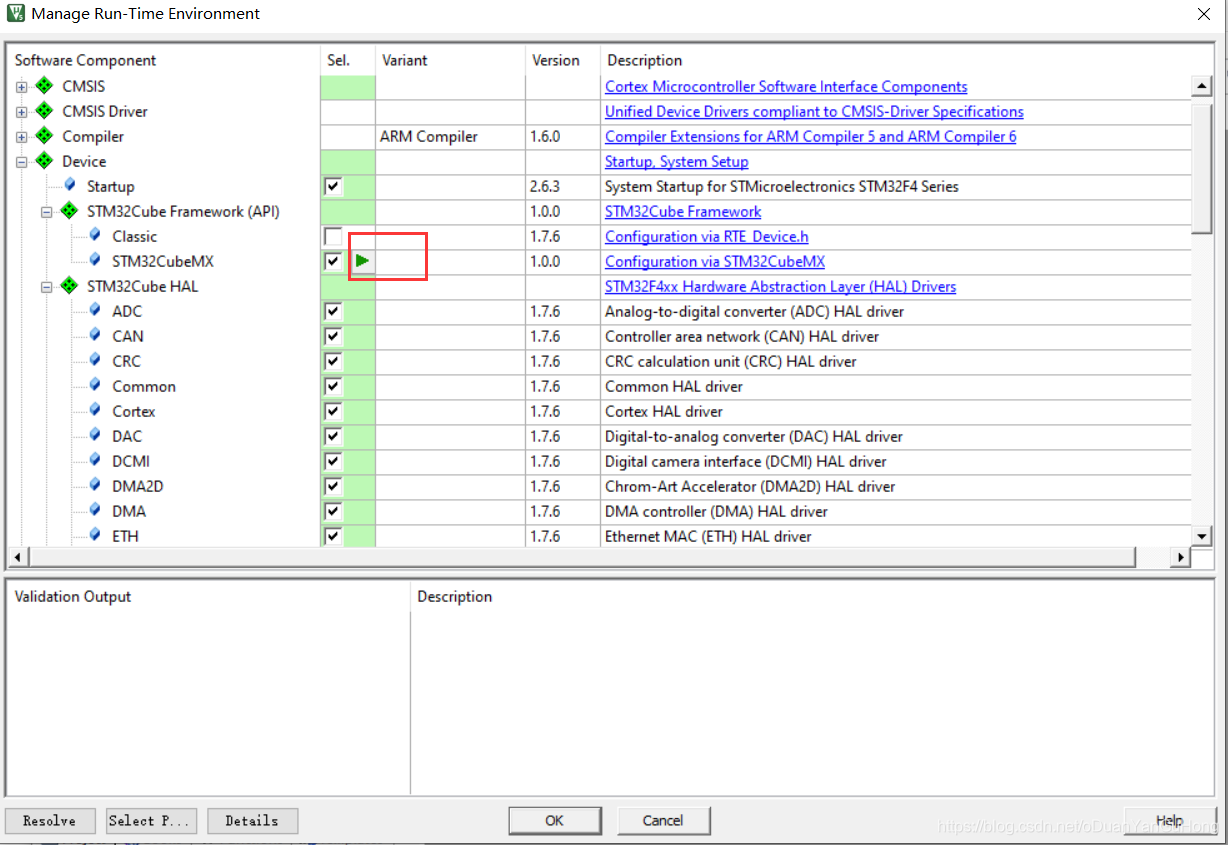The image size is (1228, 845).
Task: Click the blue gem icon beside Common
Action: (x=94, y=385)
